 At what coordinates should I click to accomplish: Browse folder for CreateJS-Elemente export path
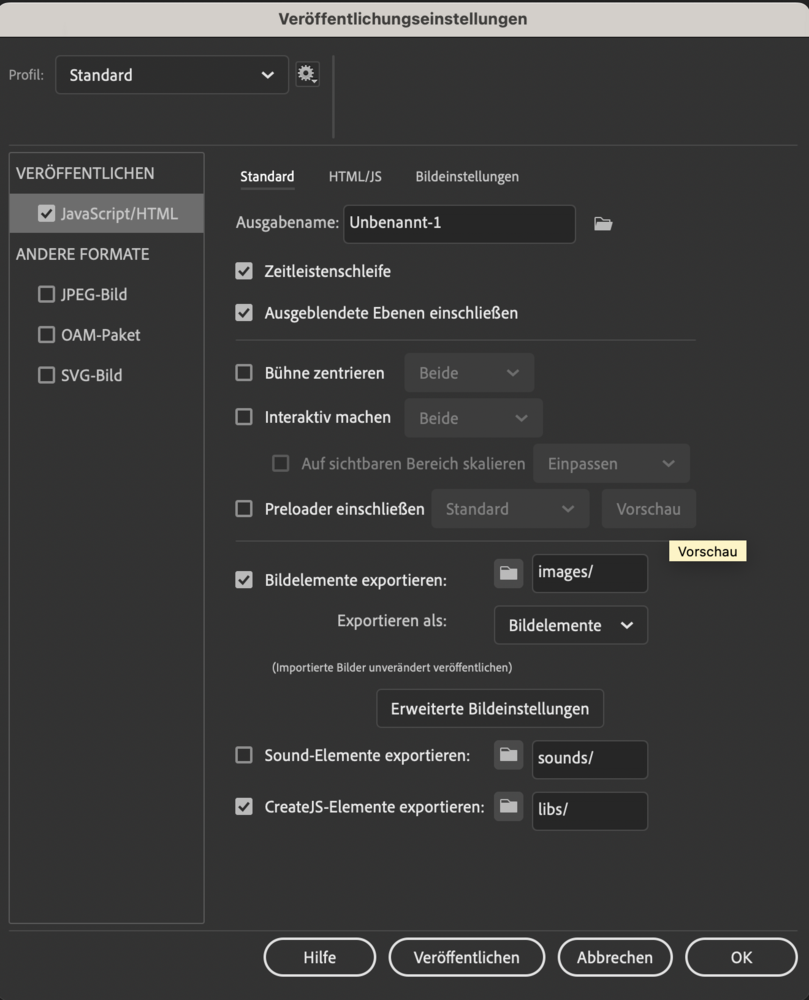508,806
